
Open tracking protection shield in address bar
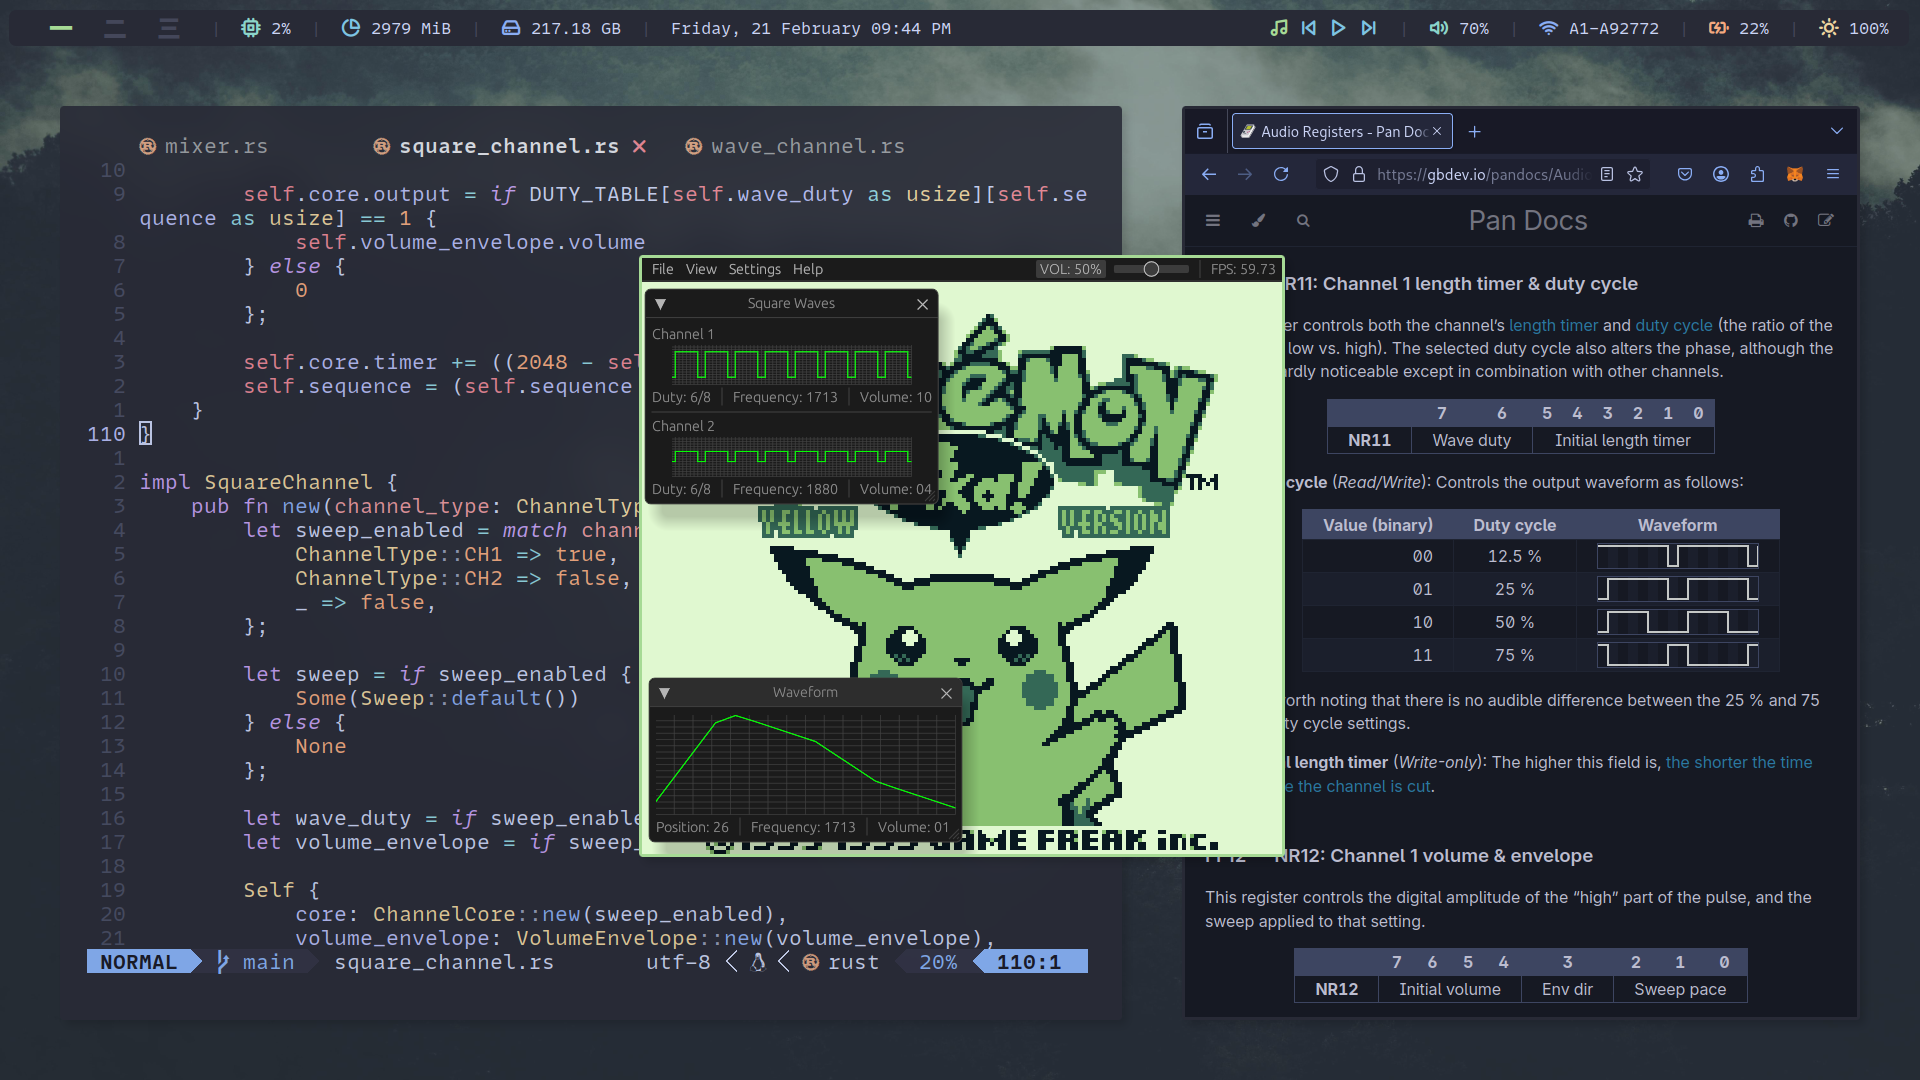point(1331,174)
